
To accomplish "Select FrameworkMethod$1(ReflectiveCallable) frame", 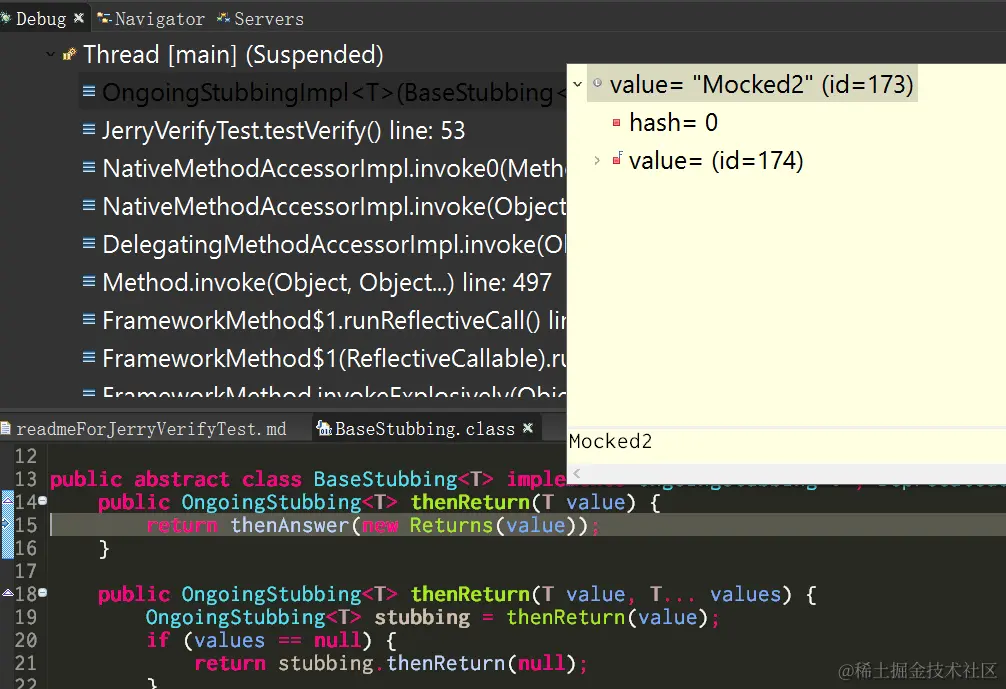I will pyautogui.click(x=334, y=358).
